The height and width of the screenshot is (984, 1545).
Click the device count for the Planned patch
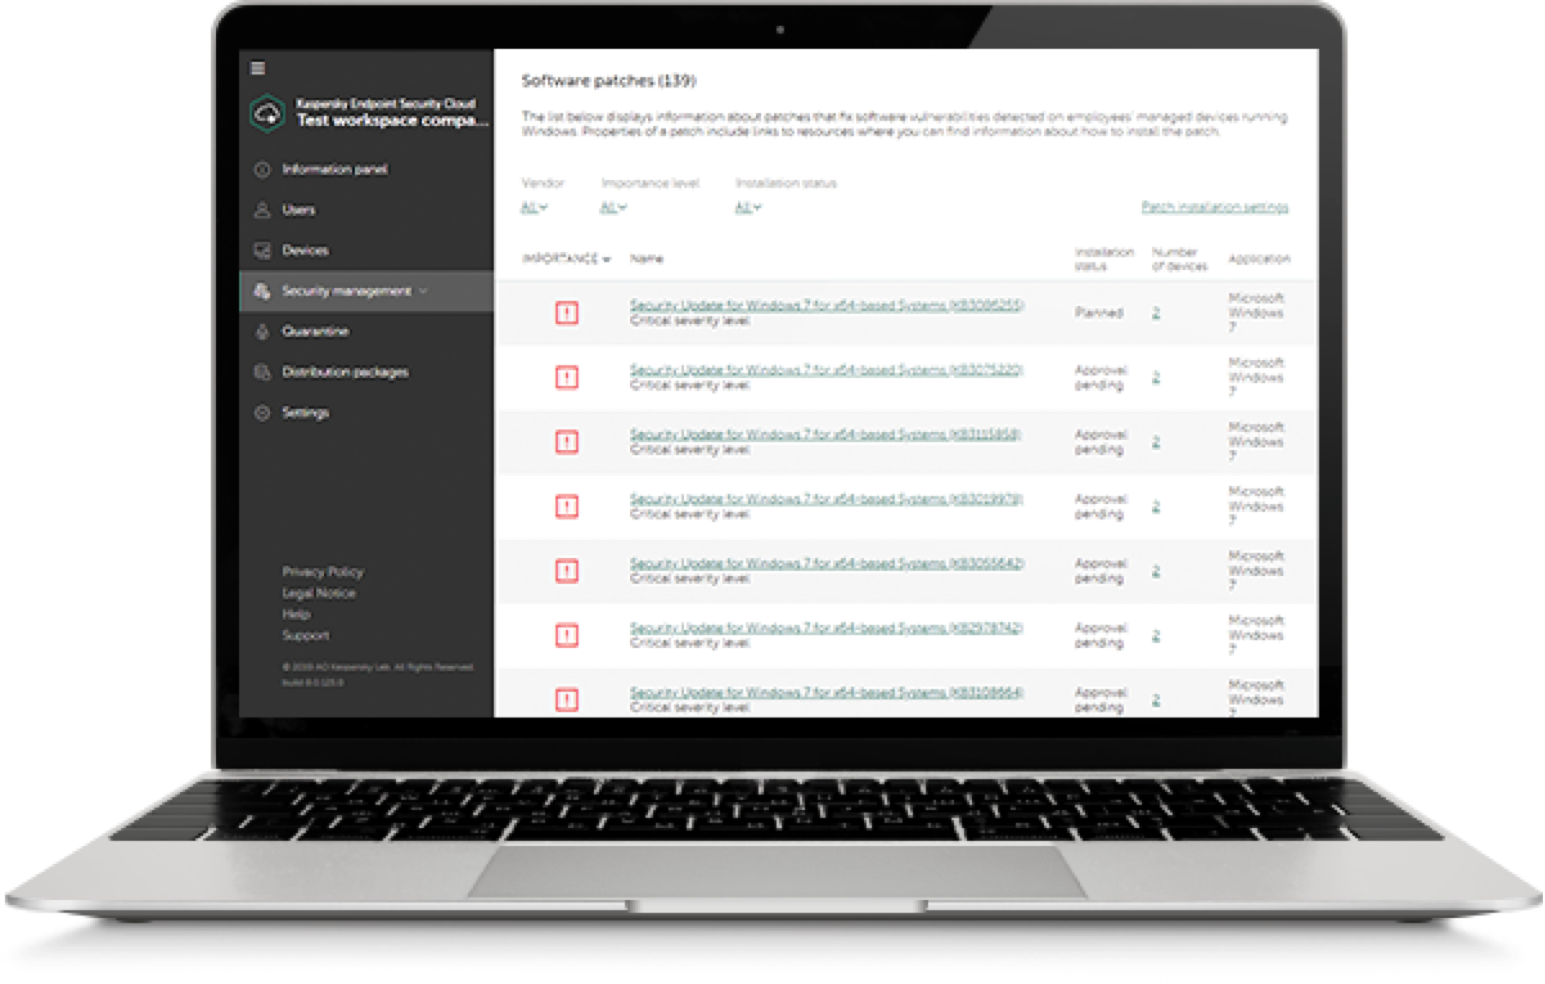1155,312
